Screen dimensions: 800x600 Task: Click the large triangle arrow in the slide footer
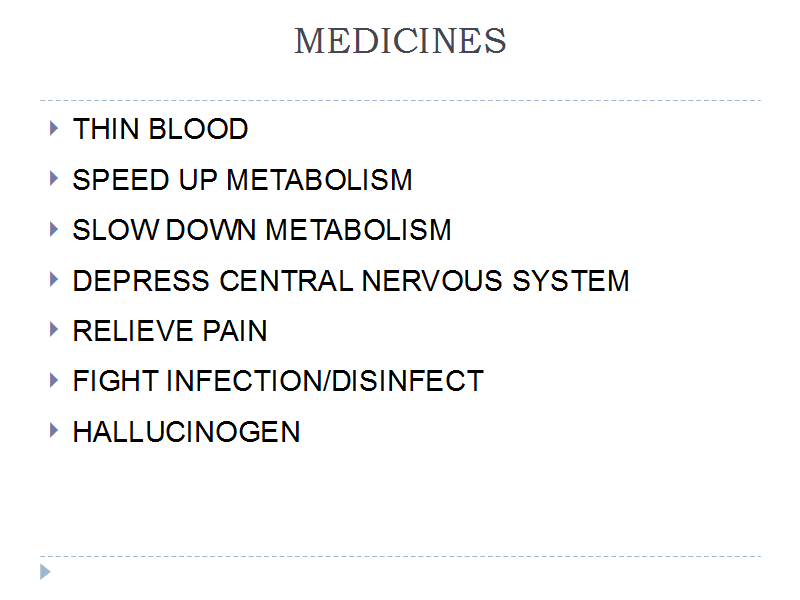click(45, 572)
